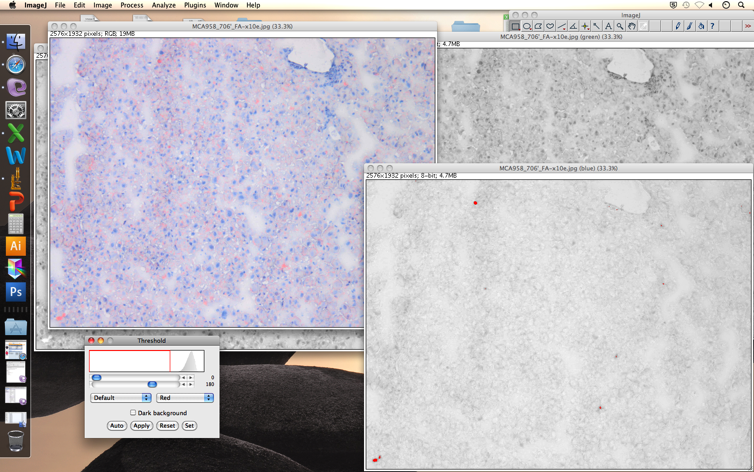The height and width of the screenshot is (472, 754).
Task: Open Photoshop from the dock
Action: (15, 292)
